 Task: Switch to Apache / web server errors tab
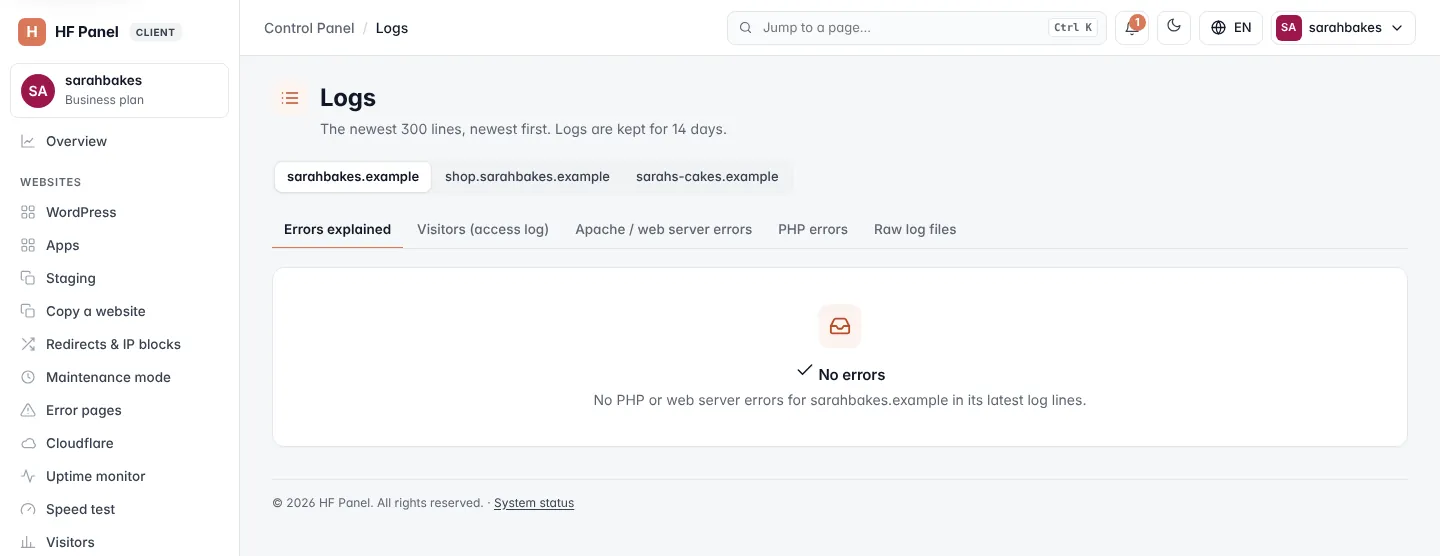663,229
